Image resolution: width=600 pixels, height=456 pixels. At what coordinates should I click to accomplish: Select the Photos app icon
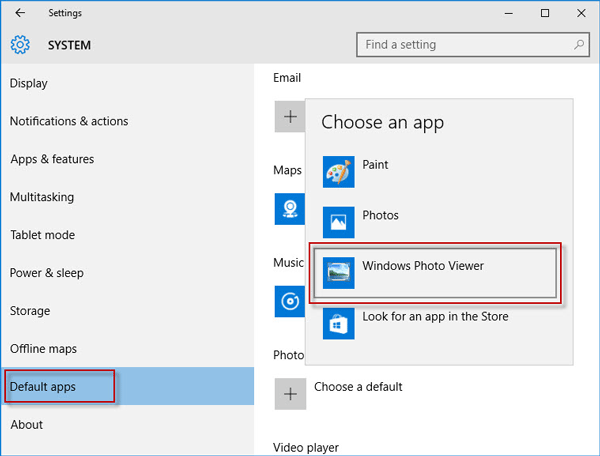click(x=339, y=222)
